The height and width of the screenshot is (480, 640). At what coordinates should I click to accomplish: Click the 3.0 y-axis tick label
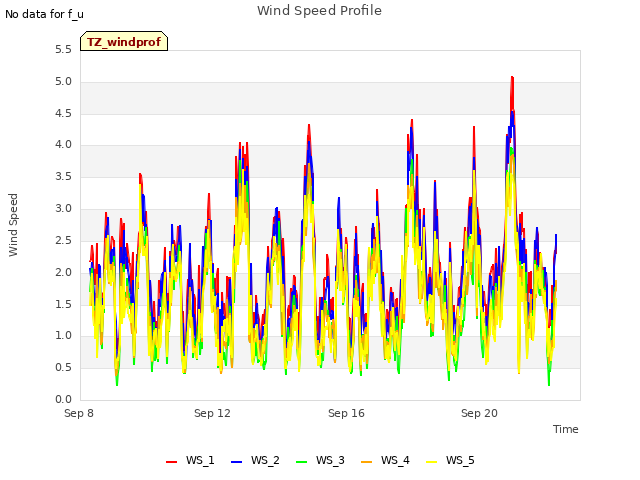click(63, 209)
